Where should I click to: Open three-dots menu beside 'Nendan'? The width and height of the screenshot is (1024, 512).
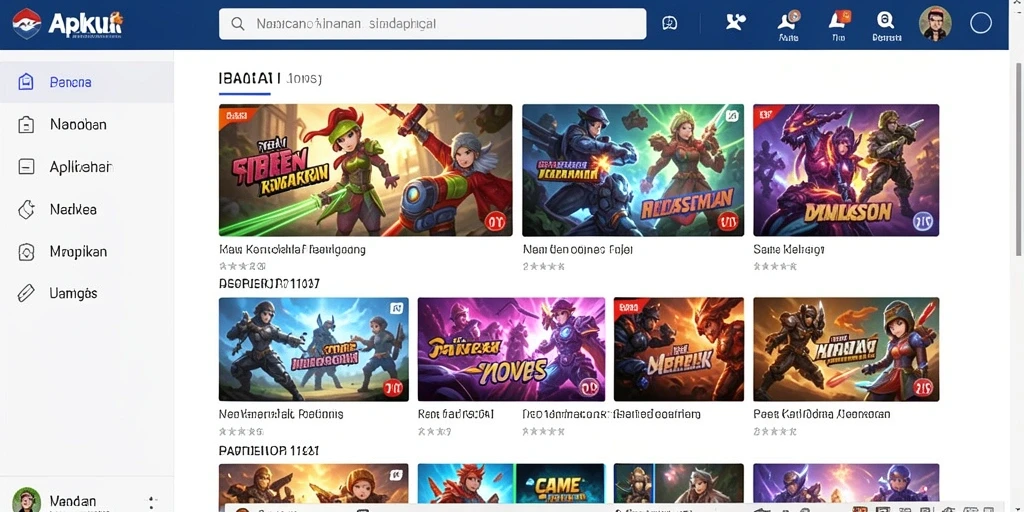pos(152,502)
